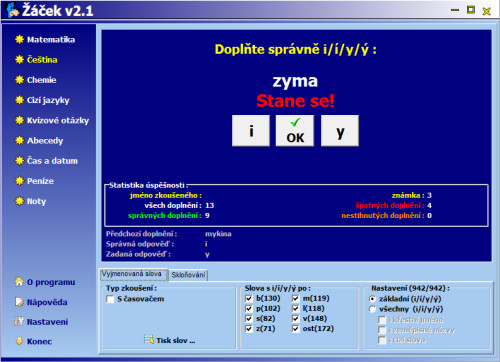
Task: Click the Konec exit arrow icon
Action: (x=19, y=341)
